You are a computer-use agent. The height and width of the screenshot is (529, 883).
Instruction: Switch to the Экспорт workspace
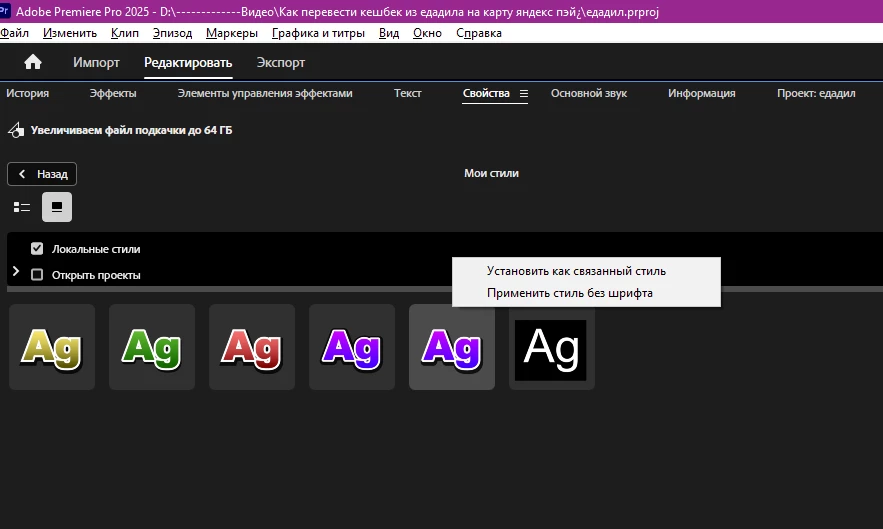[280, 63]
